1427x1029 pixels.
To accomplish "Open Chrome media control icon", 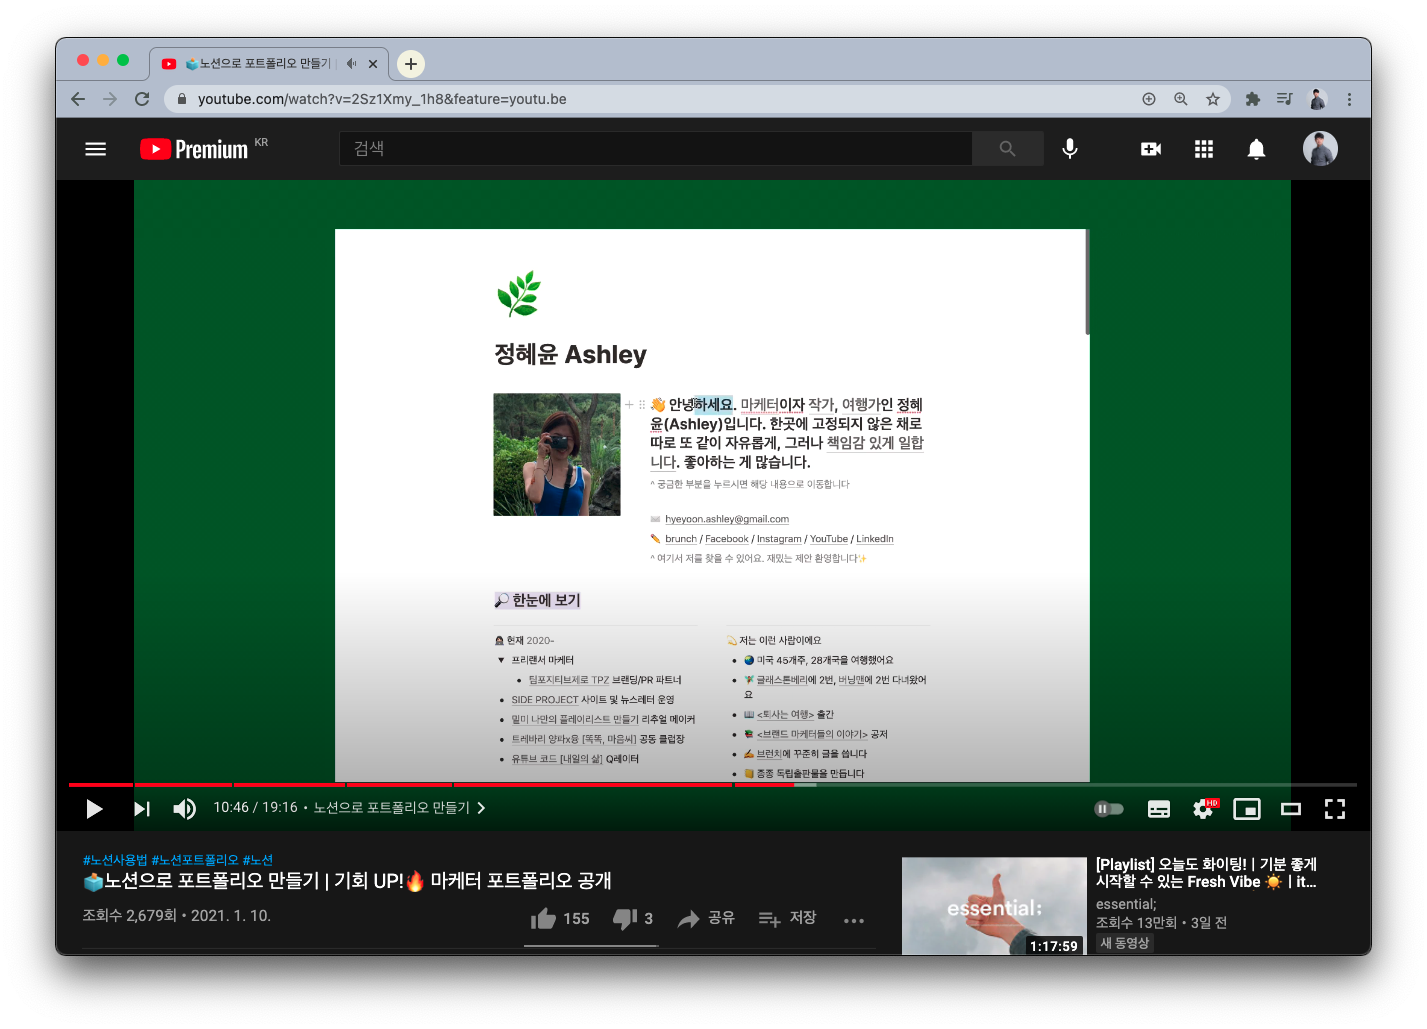I will pyautogui.click(x=1285, y=99).
